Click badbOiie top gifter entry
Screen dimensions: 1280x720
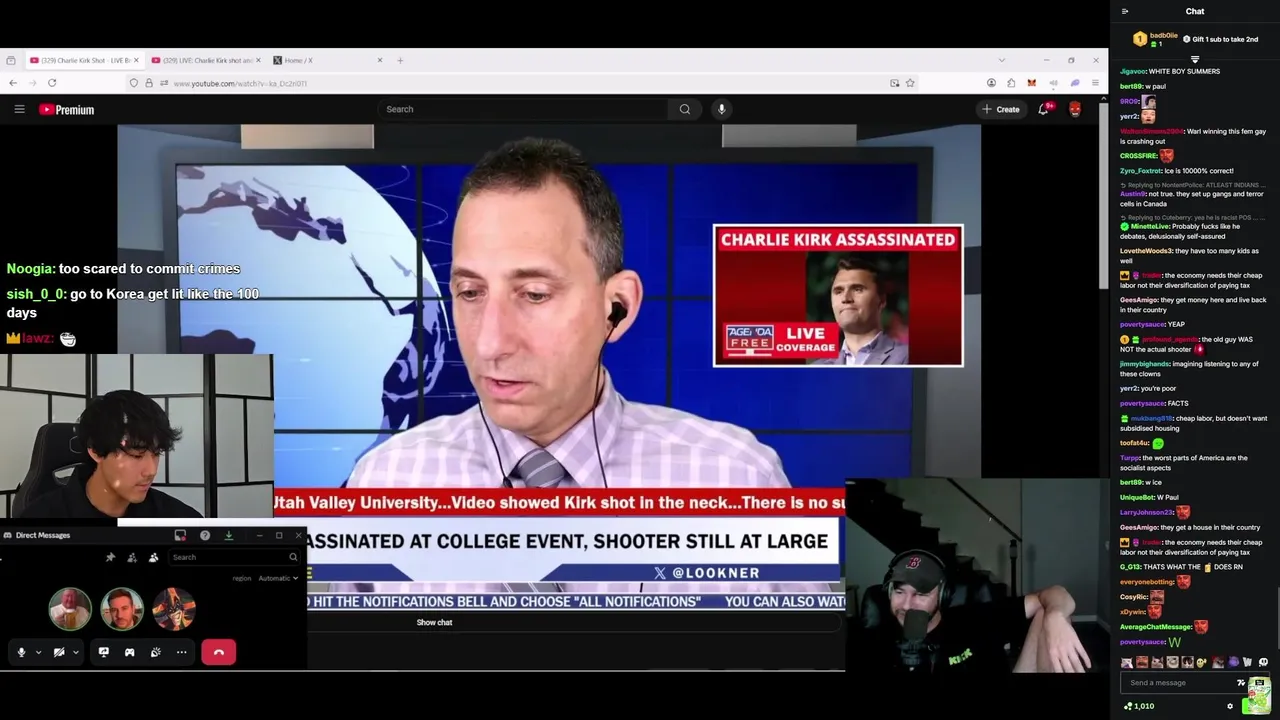click(x=1155, y=39)
